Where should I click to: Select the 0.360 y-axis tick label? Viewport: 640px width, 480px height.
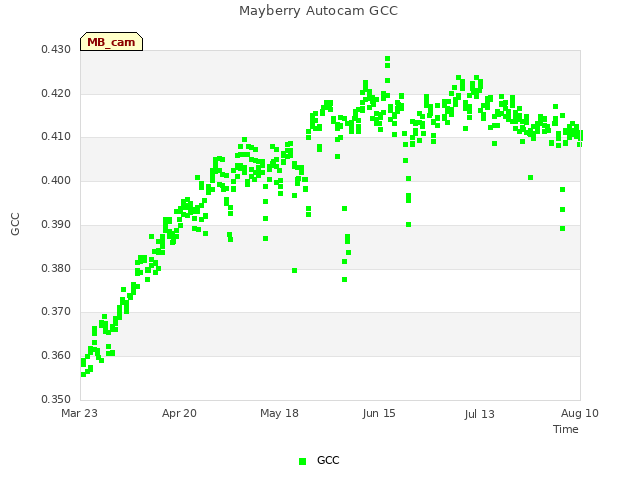point(56,356)
